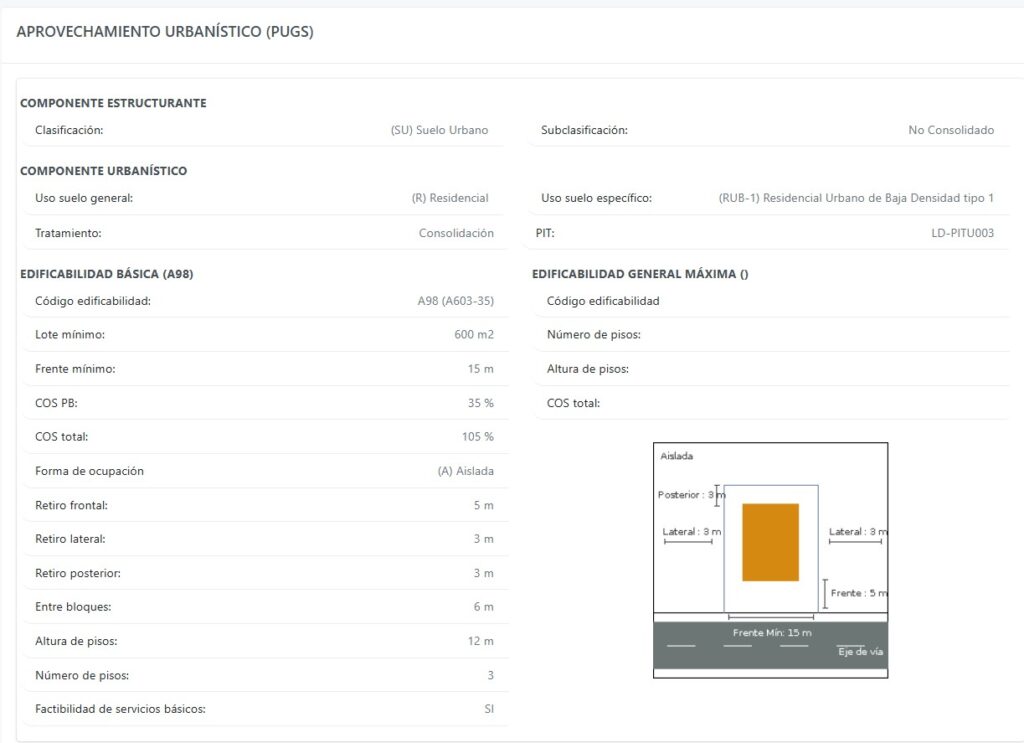This screenshot has height=743, width=1024.
Task: Click the empty Altura de pisos field under Edificabilidad General Máxima
Action: tap(773, 369)
